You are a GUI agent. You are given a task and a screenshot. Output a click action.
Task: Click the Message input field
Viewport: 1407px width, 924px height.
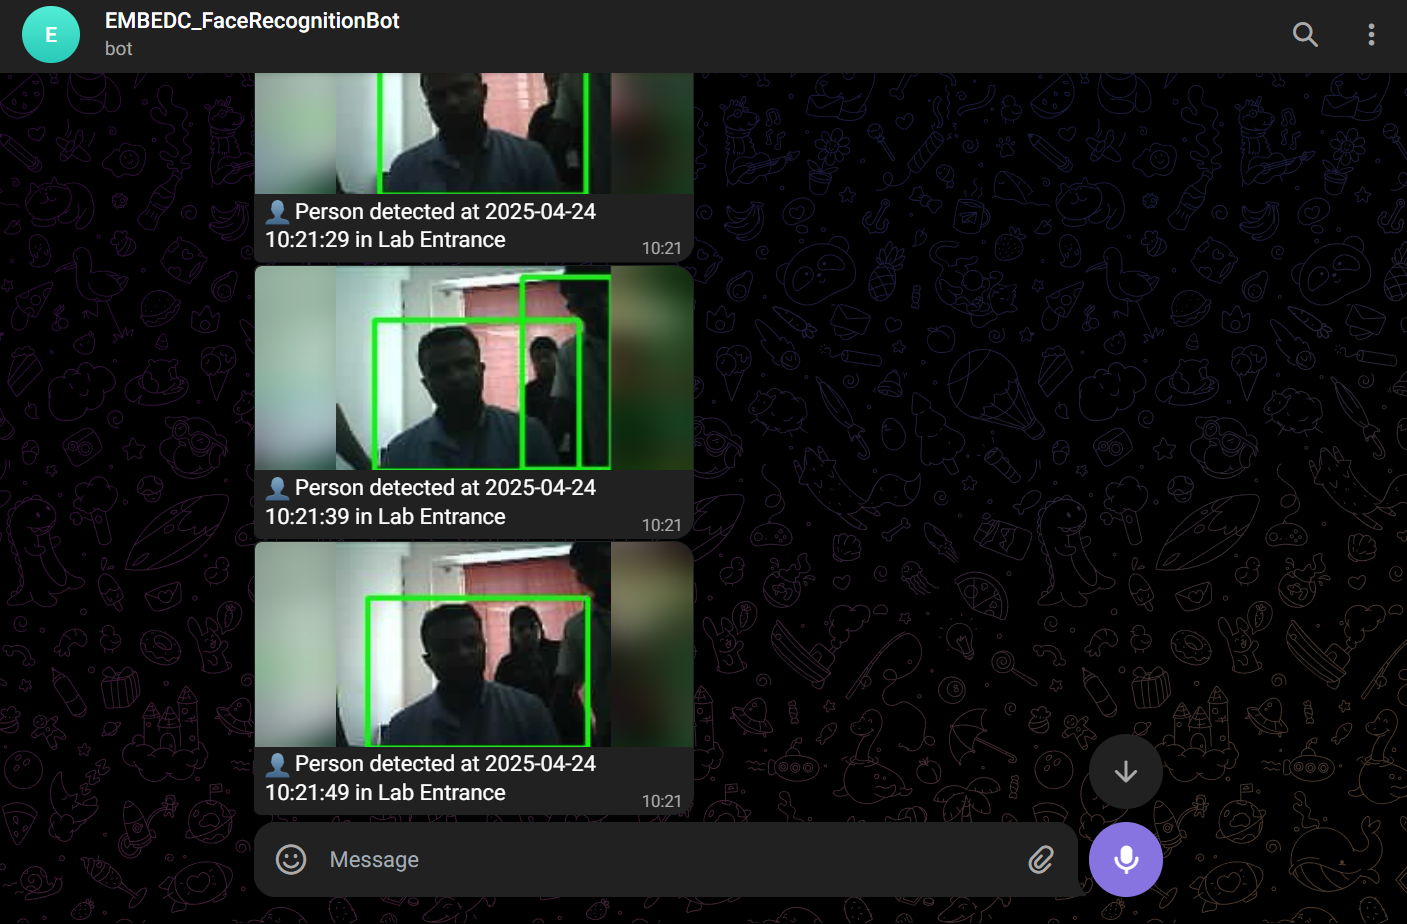[x=600, y=859]
